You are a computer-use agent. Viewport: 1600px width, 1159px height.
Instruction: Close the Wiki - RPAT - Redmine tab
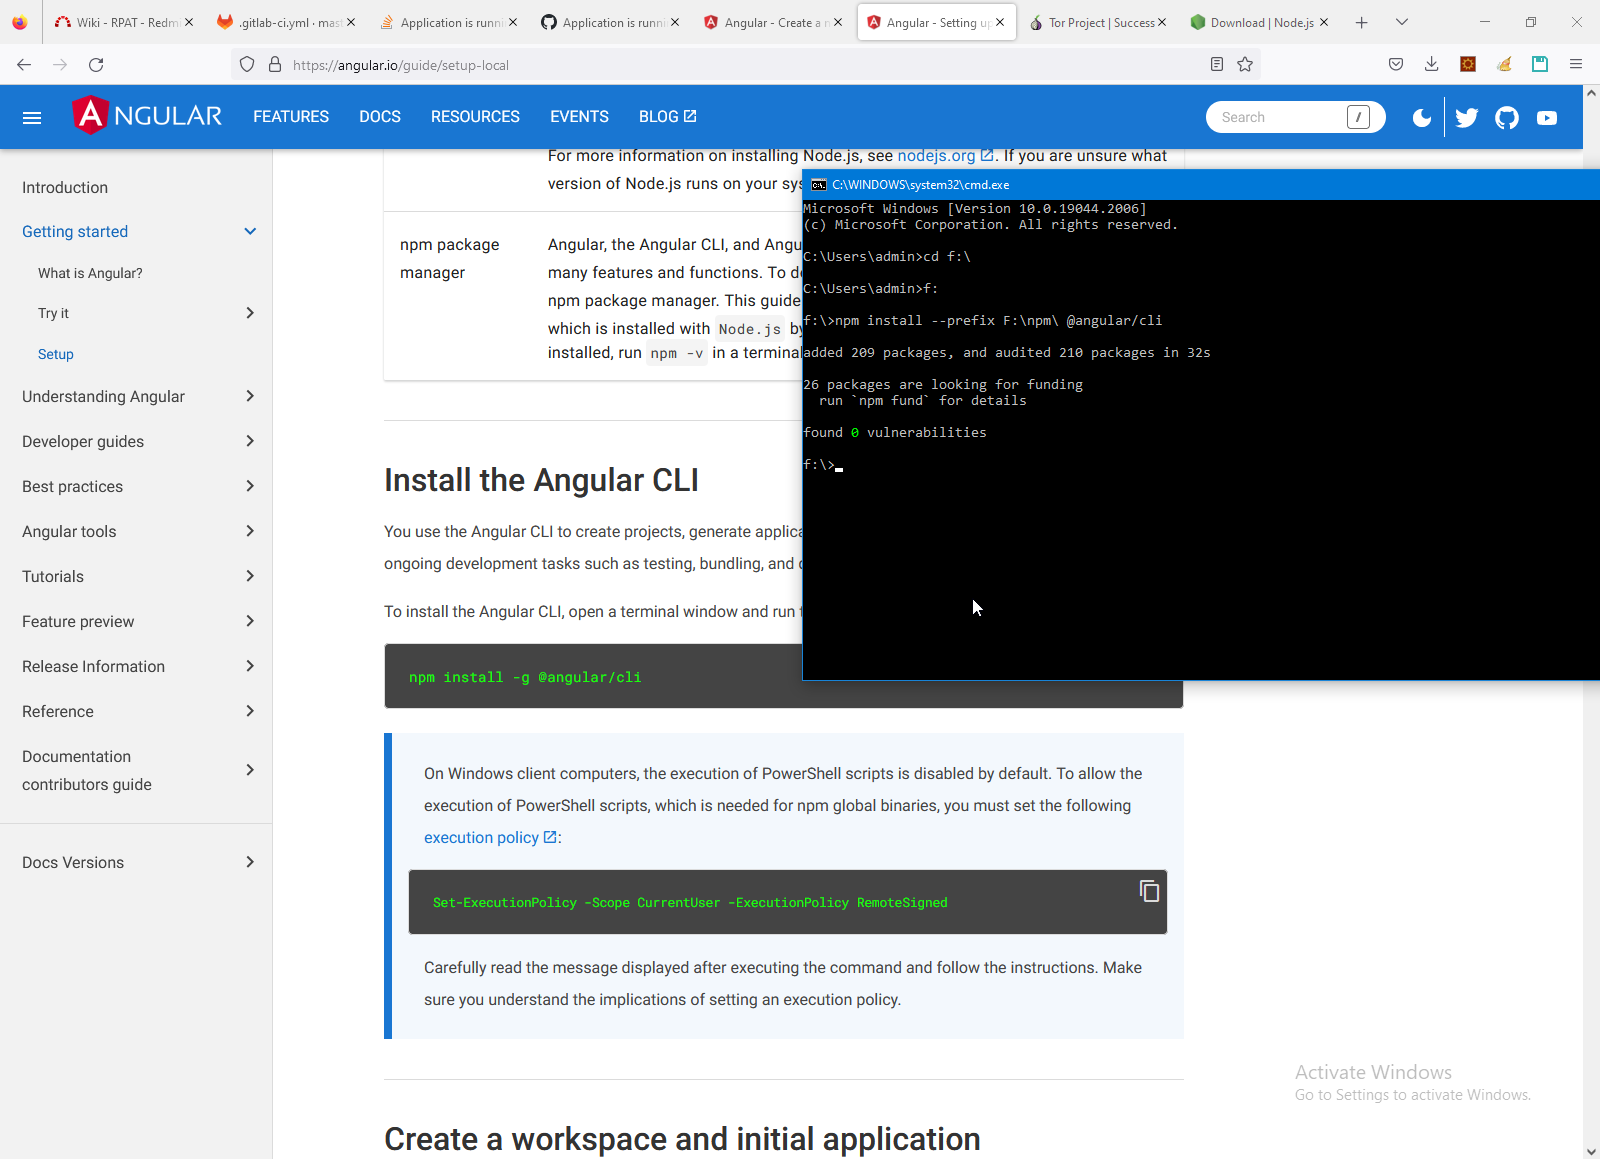pos(188,23)
